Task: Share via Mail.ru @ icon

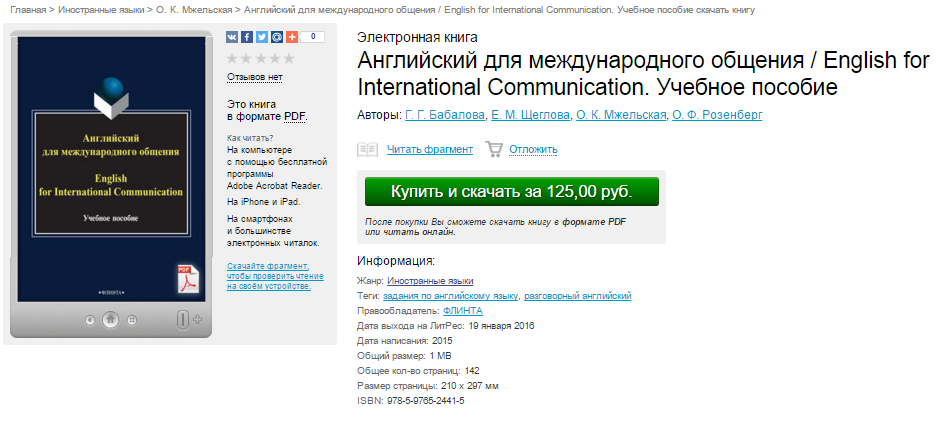Action: (x=277, y=37)
